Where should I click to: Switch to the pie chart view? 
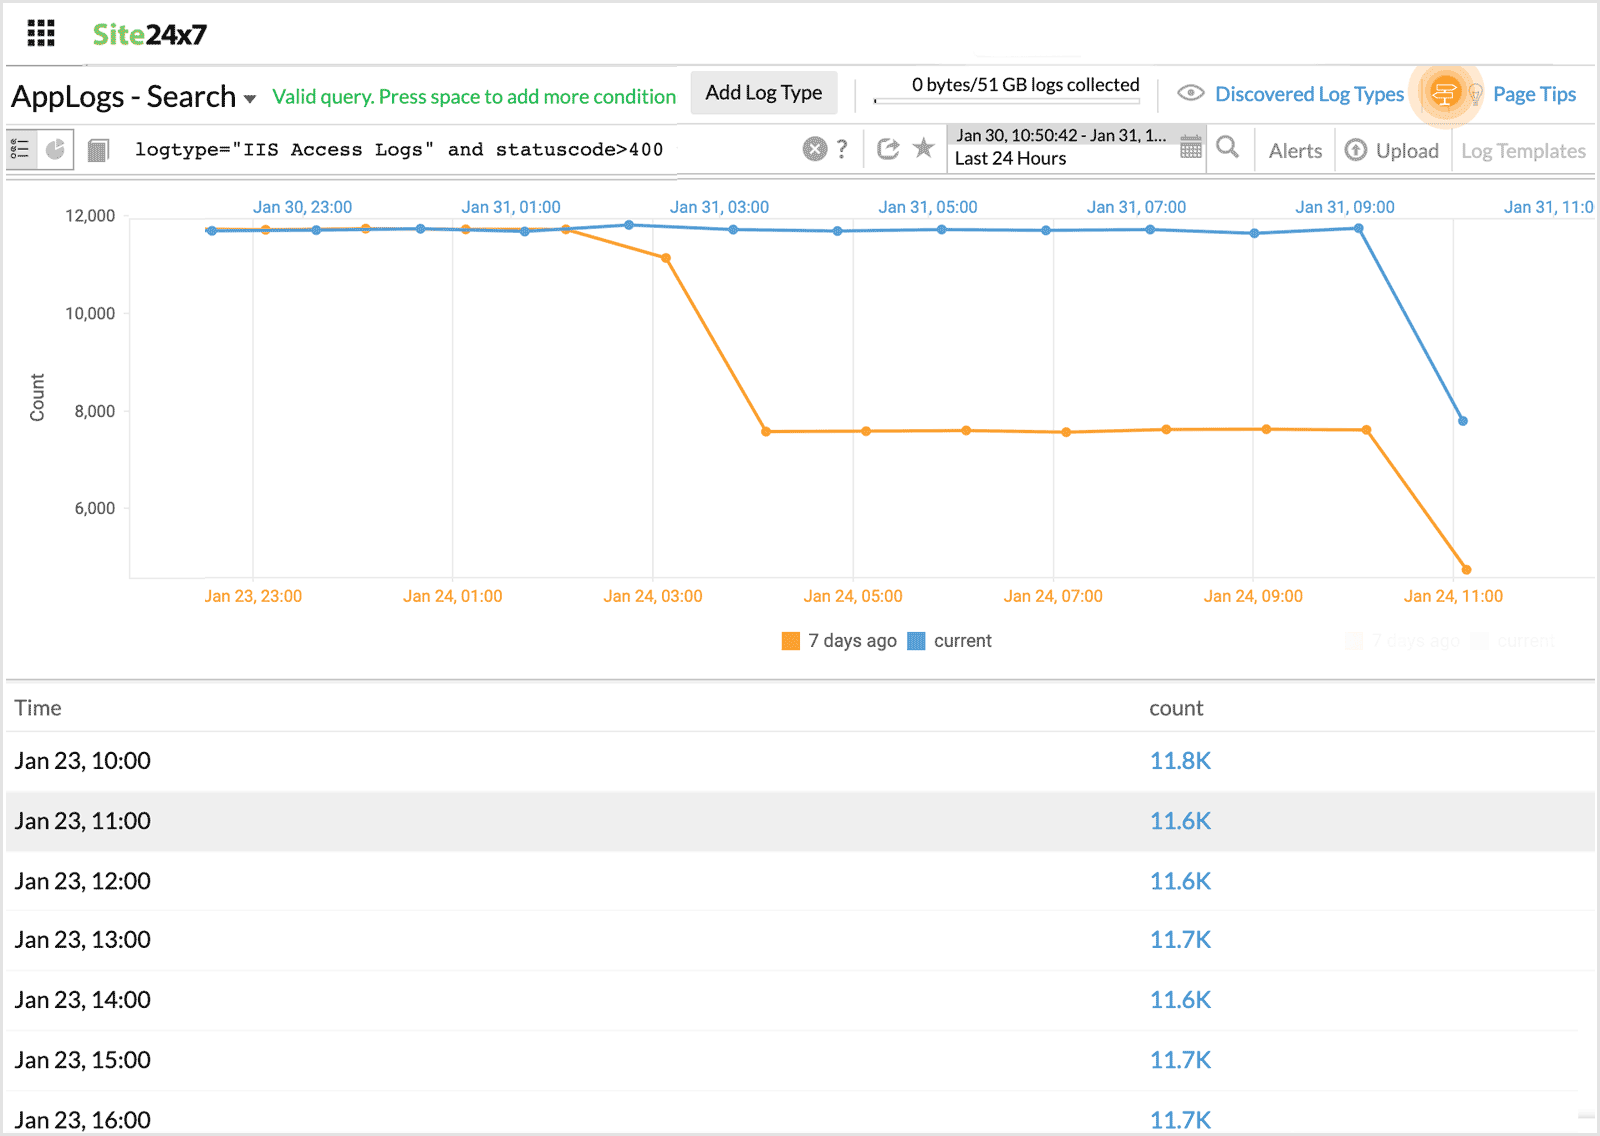[54, 148]
